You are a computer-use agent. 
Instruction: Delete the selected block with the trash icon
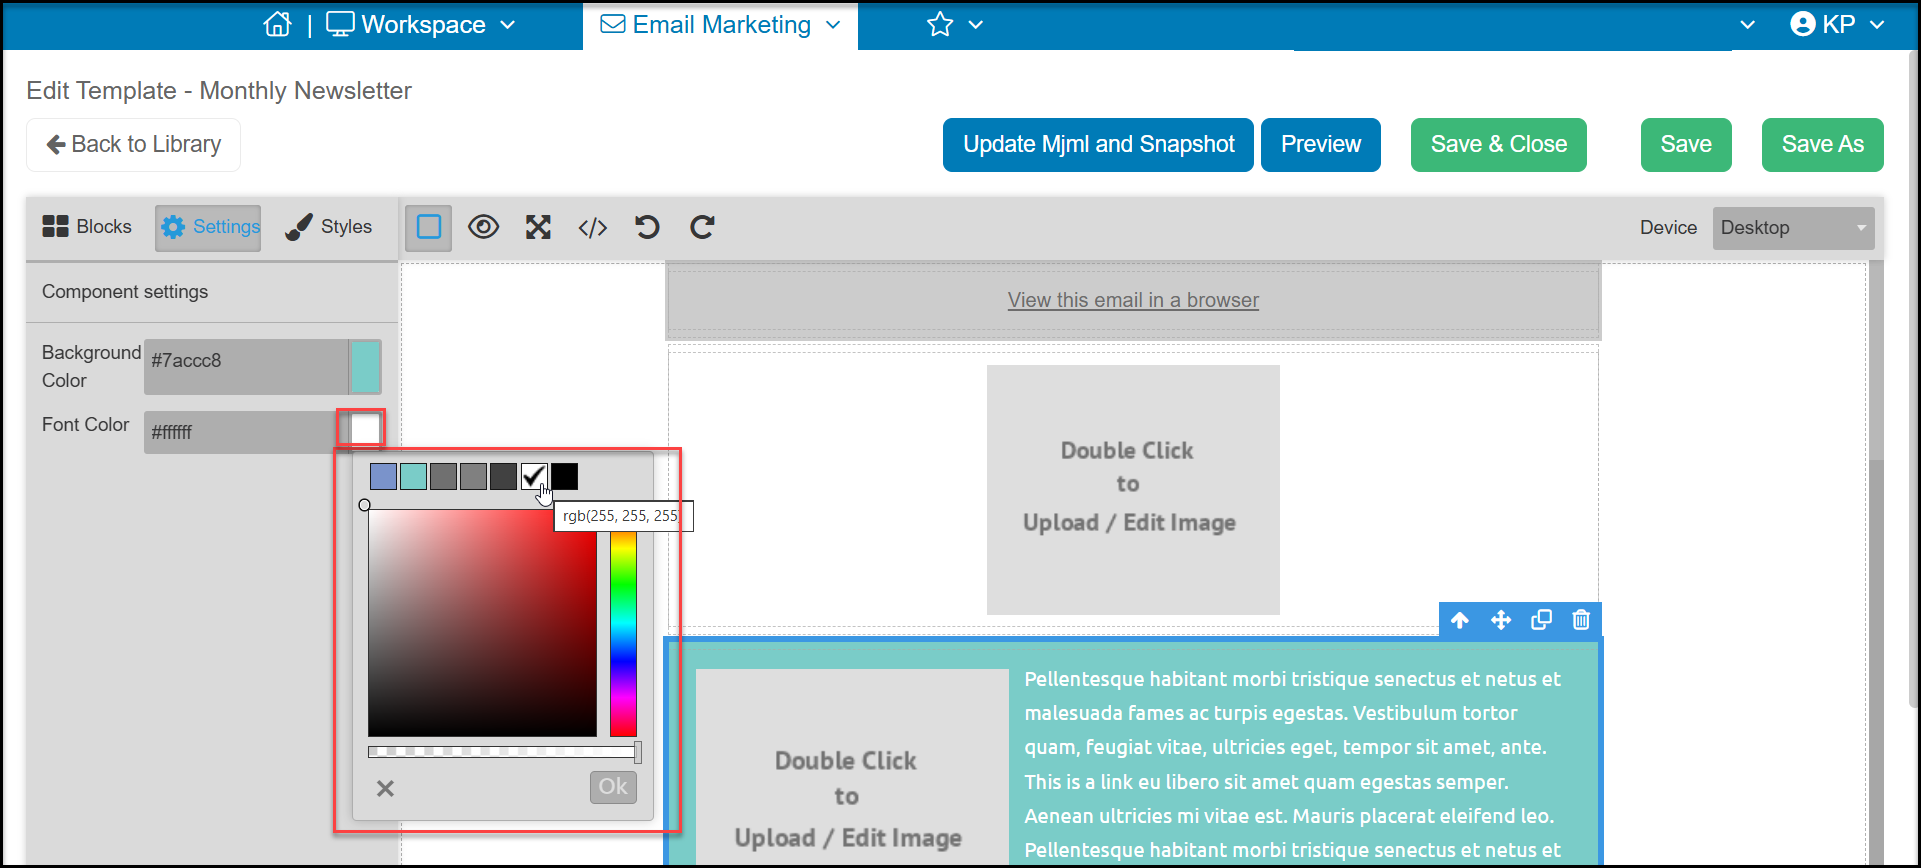click(x=1581, y=620)
